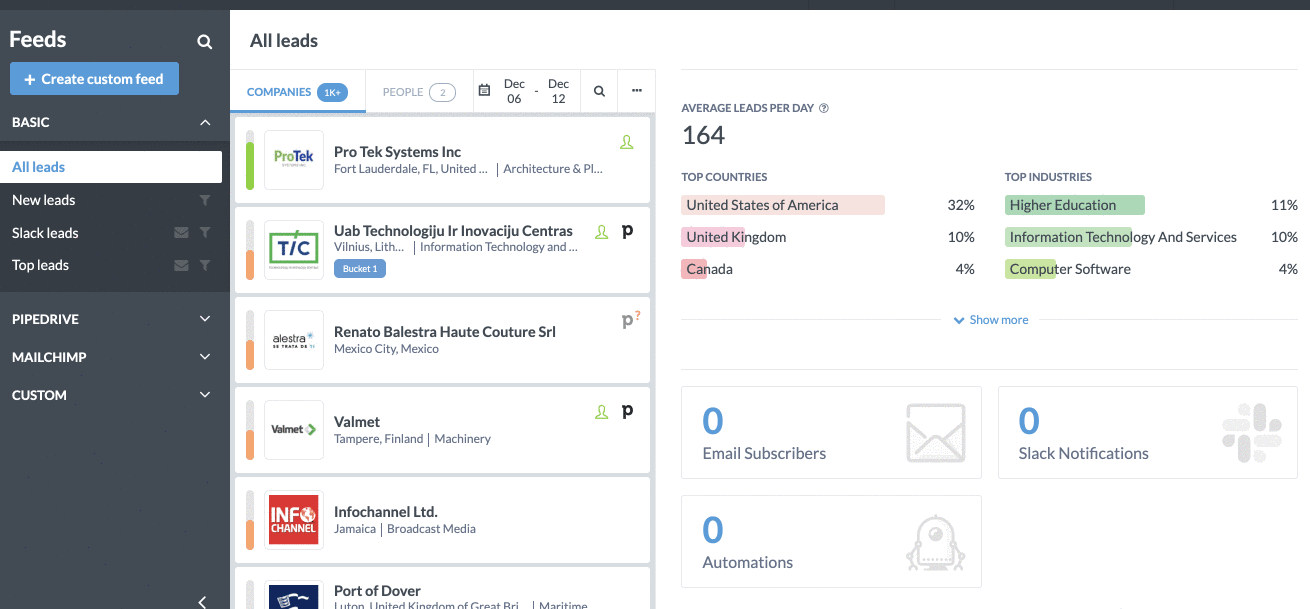Click the Infochannel logo thumbnail
This screenshot has width=1310, height=609.
click(x=294, y=520)
